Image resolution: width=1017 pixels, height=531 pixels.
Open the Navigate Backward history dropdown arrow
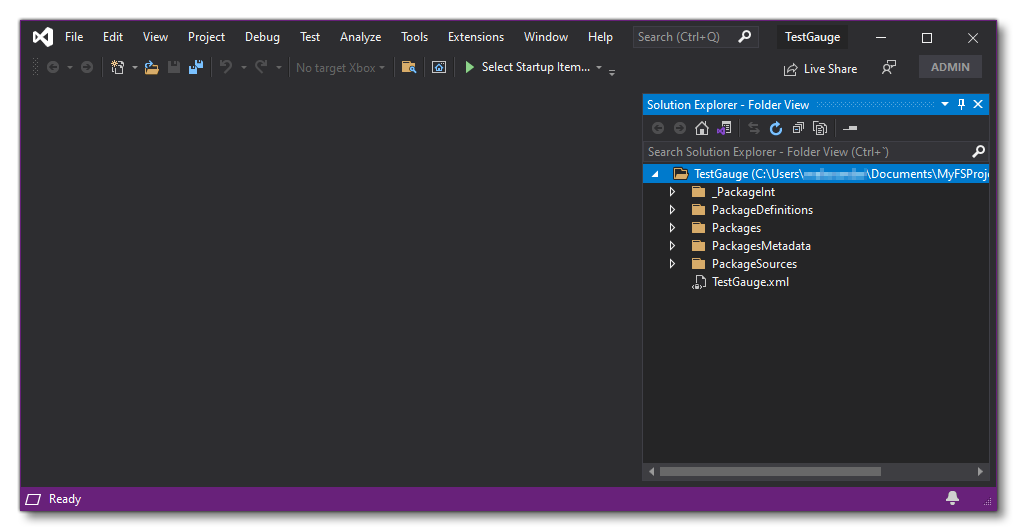pyautogui.click(x=70, y=67)
